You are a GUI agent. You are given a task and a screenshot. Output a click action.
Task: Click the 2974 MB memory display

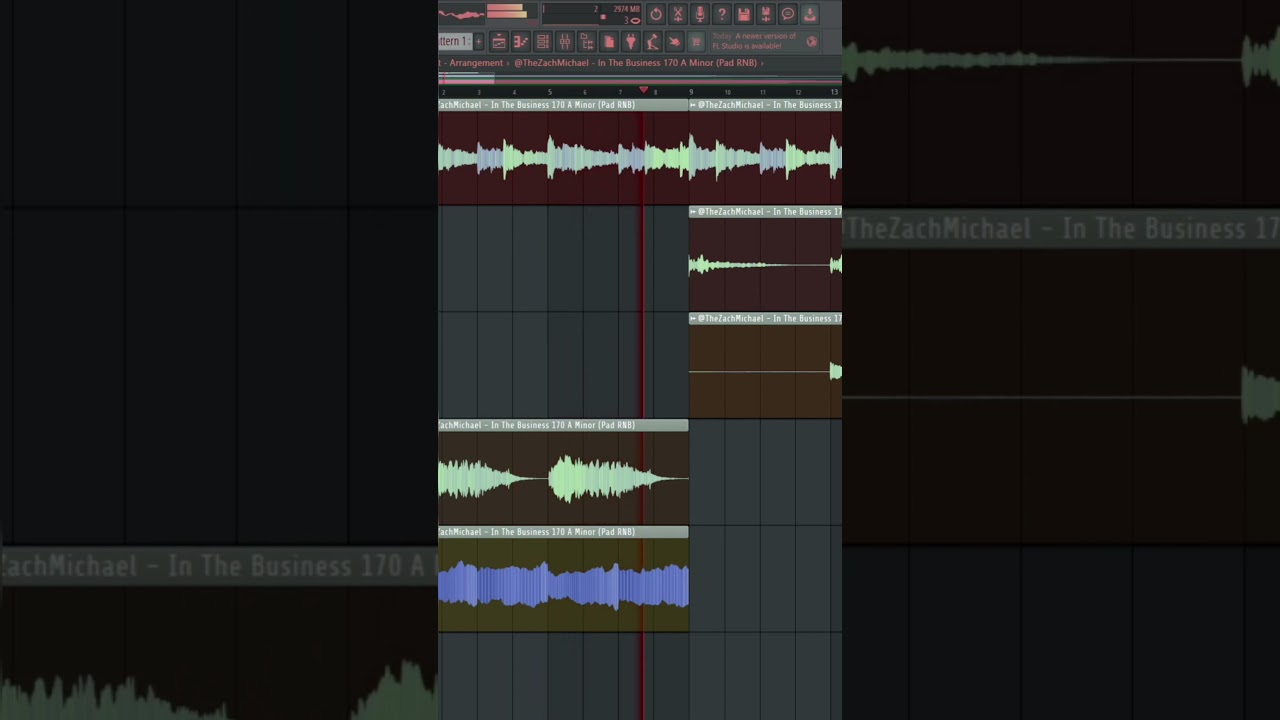click(x=627, y=9)
